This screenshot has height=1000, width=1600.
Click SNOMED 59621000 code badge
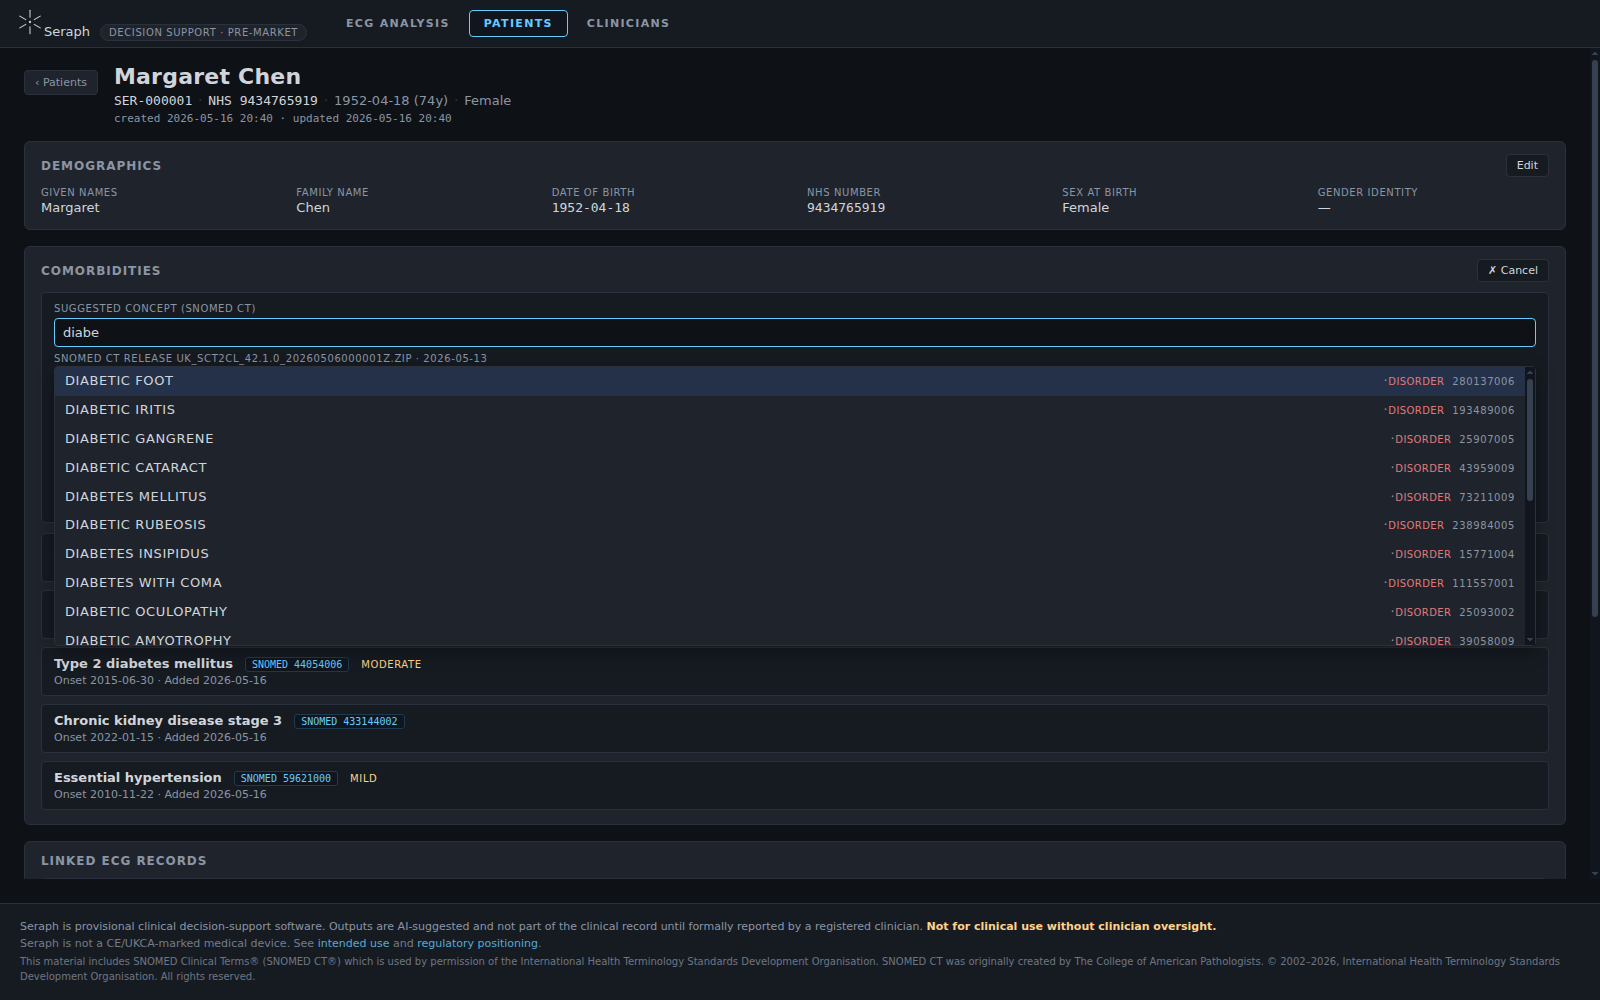(286, 778)
